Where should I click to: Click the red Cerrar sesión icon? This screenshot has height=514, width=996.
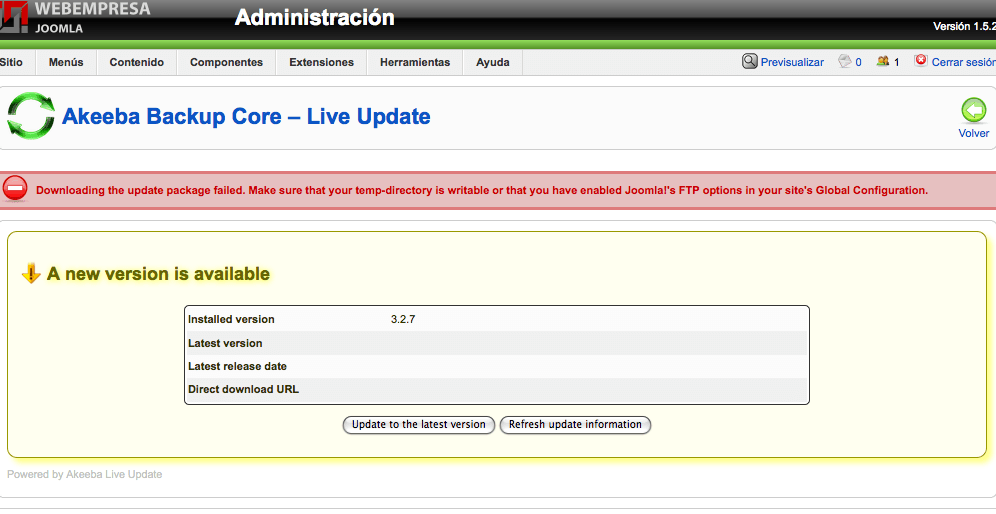920,61
